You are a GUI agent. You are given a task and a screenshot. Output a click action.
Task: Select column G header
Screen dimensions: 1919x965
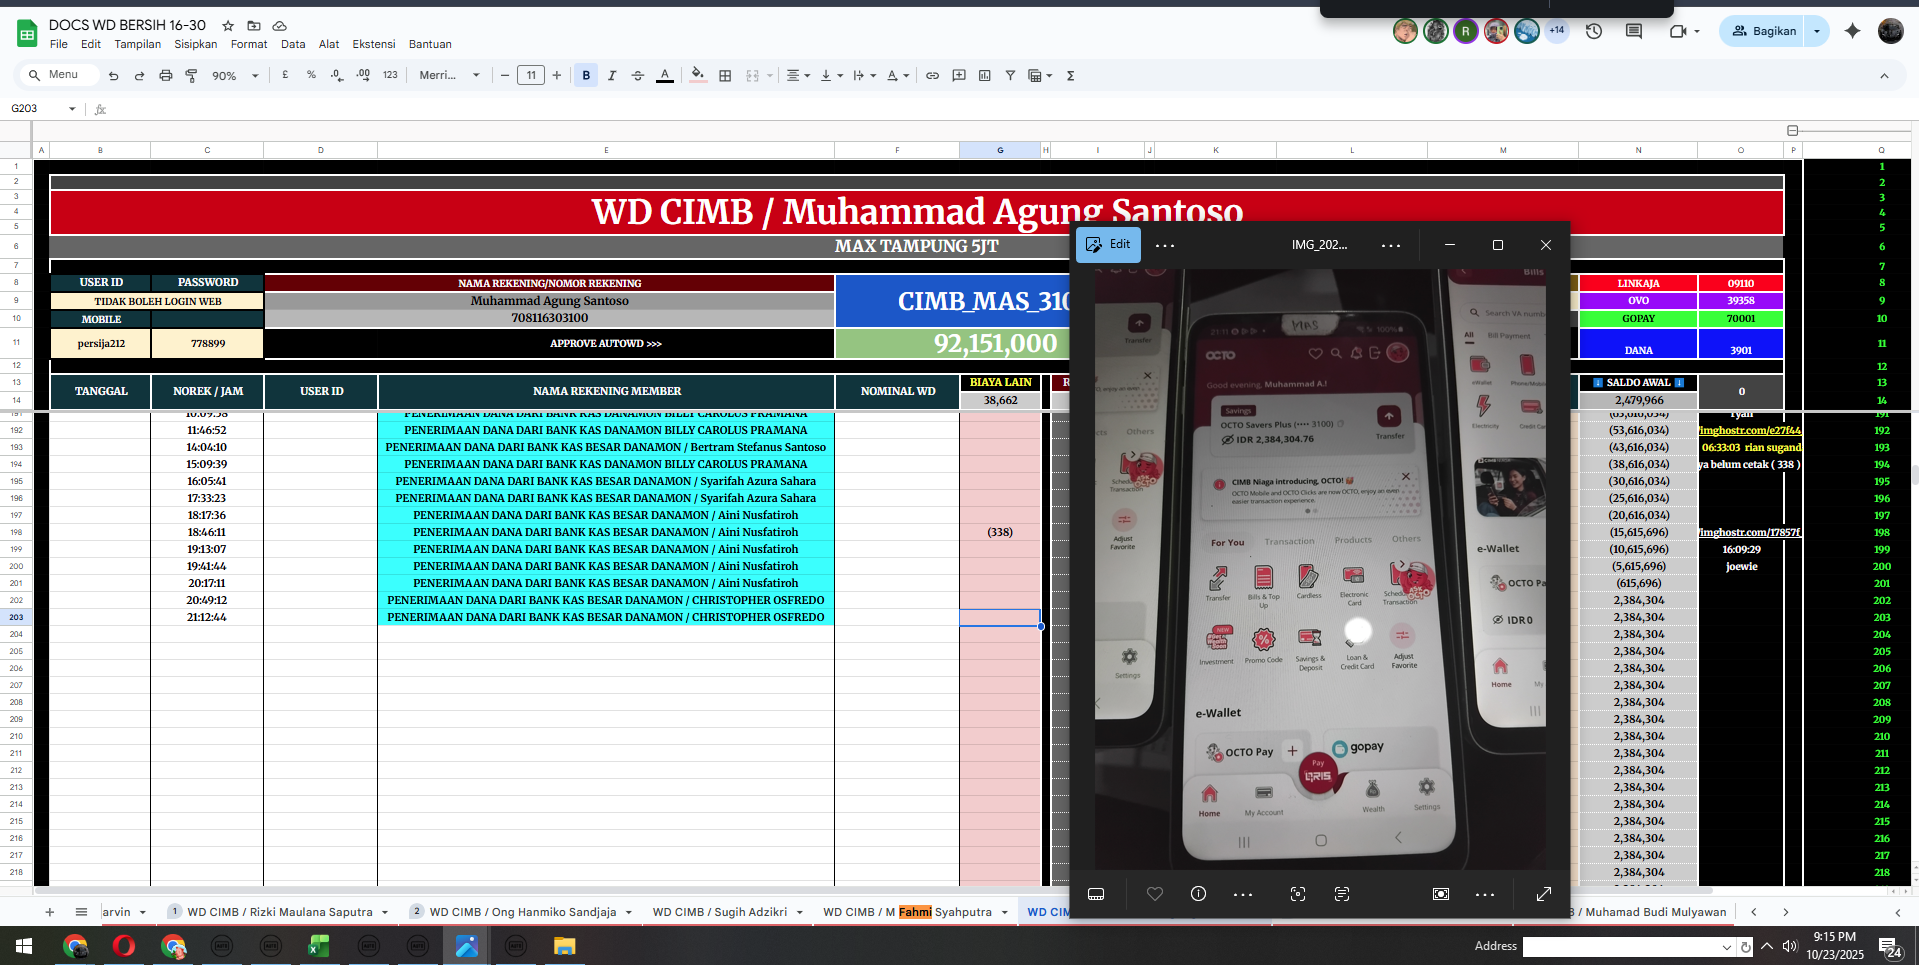(1000, 150)
